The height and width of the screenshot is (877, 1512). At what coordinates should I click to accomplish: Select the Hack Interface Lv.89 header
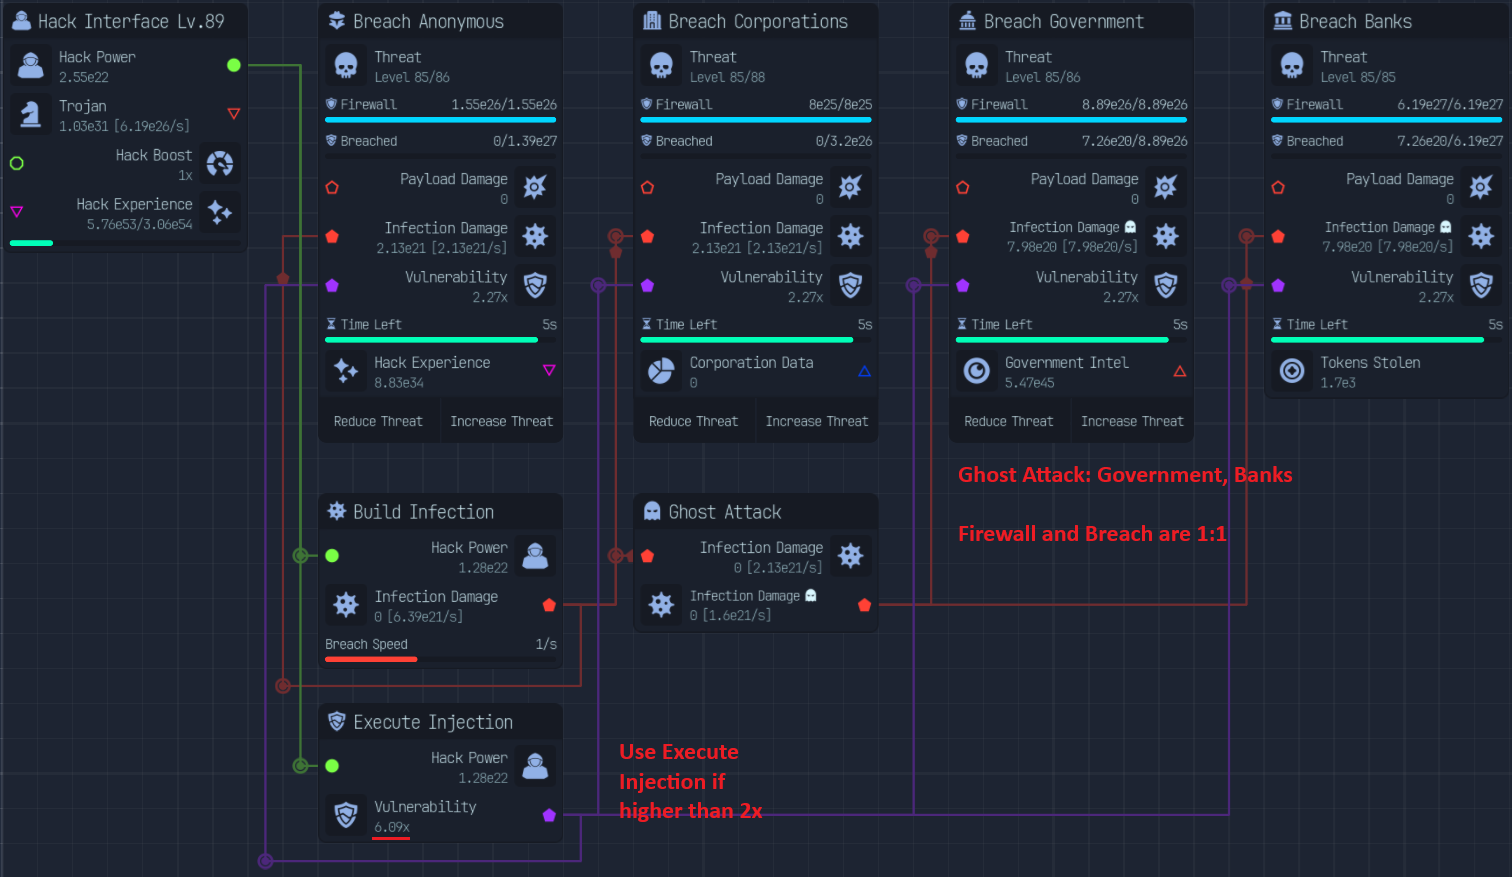126,21
